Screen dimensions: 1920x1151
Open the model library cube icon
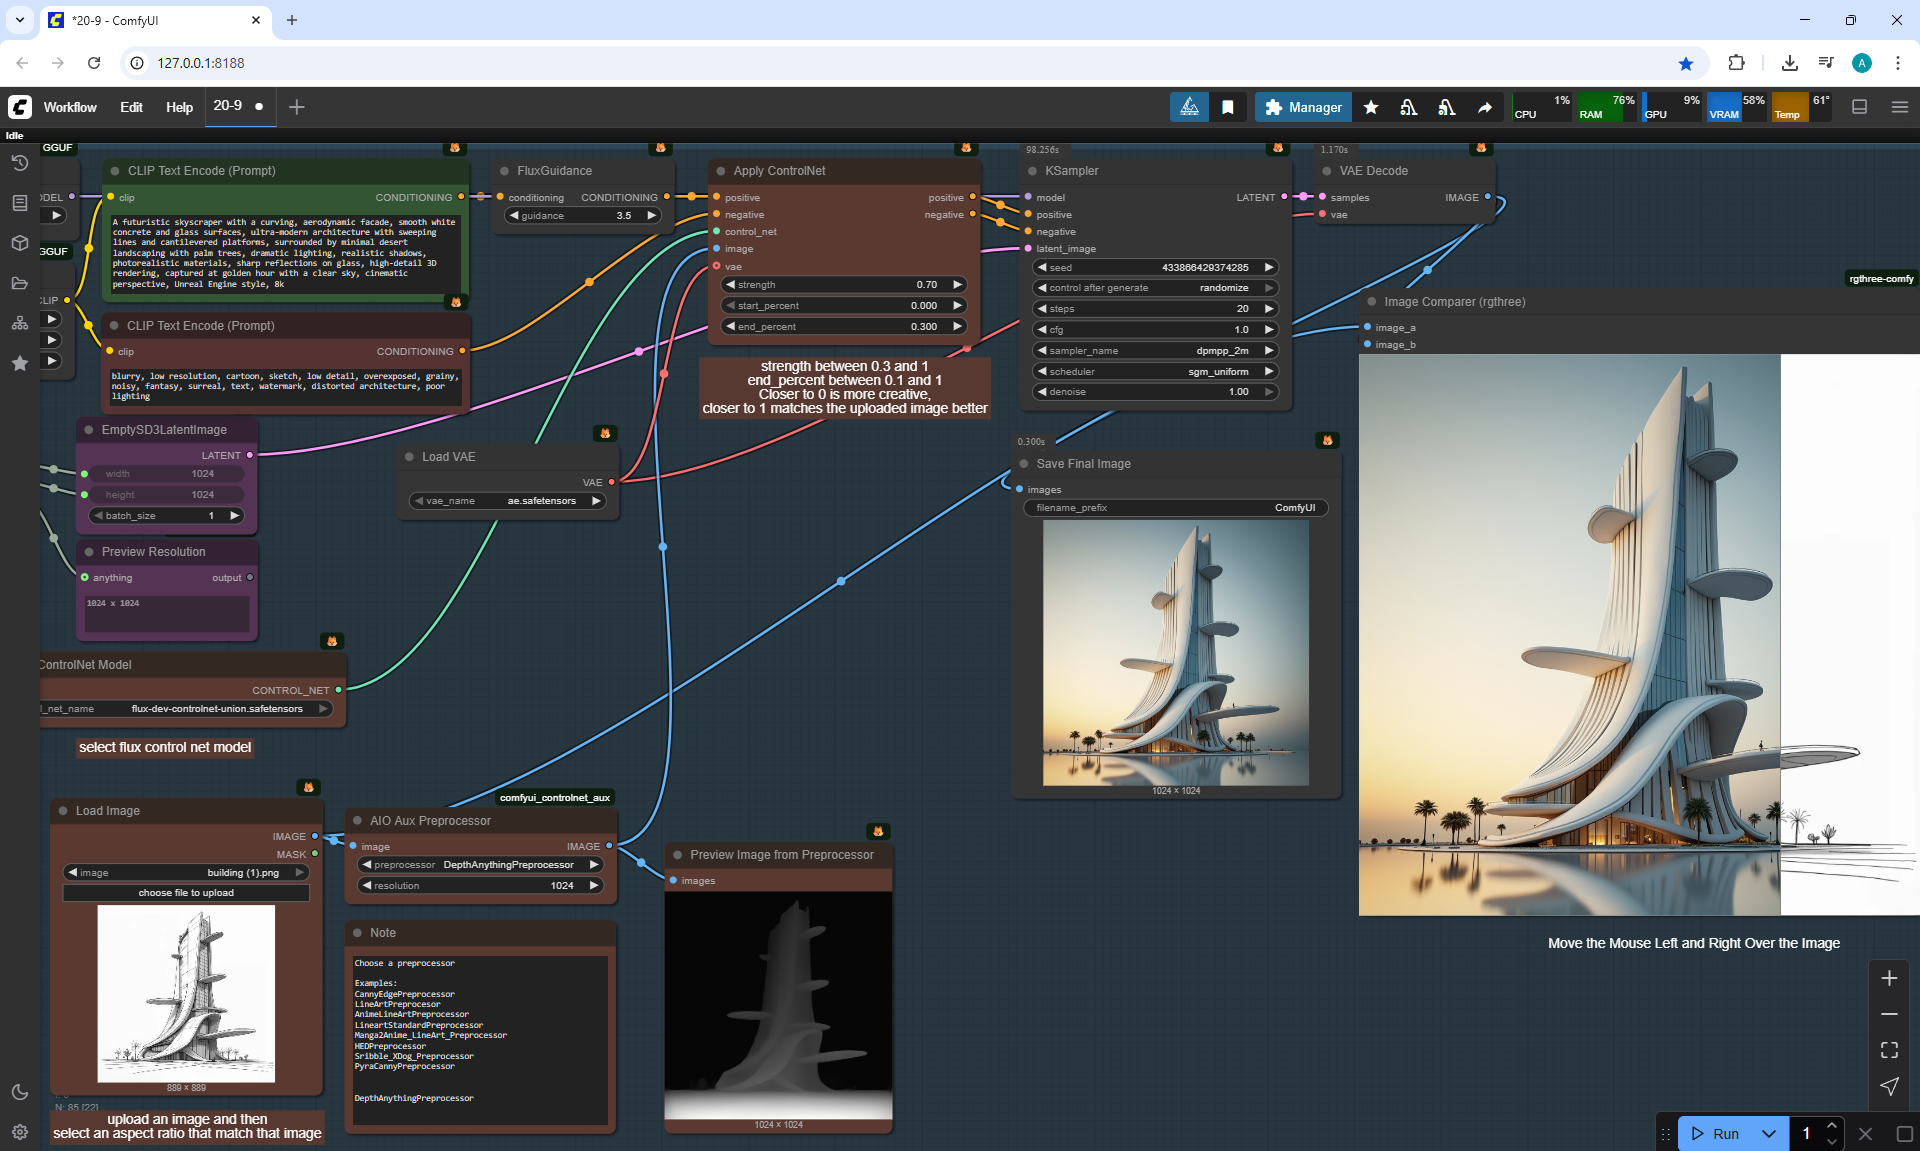(x=19, y=243)
